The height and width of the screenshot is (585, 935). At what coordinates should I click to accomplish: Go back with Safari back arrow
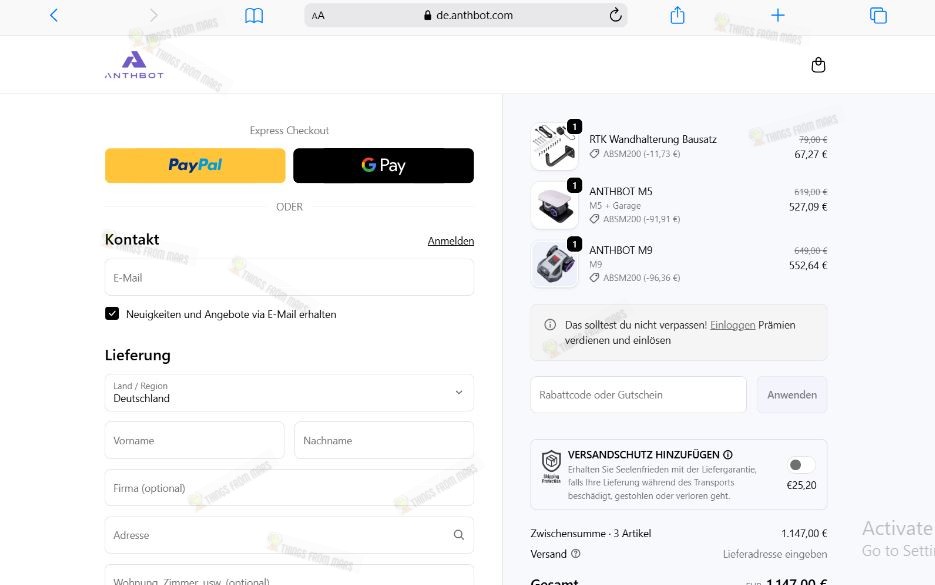pyautogui.click(x=54, y=15)
